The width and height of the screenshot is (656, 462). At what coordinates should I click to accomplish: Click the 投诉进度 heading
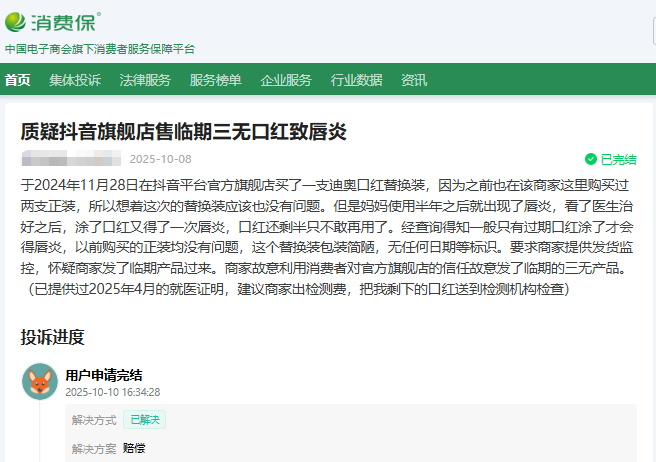click(52, 337)
